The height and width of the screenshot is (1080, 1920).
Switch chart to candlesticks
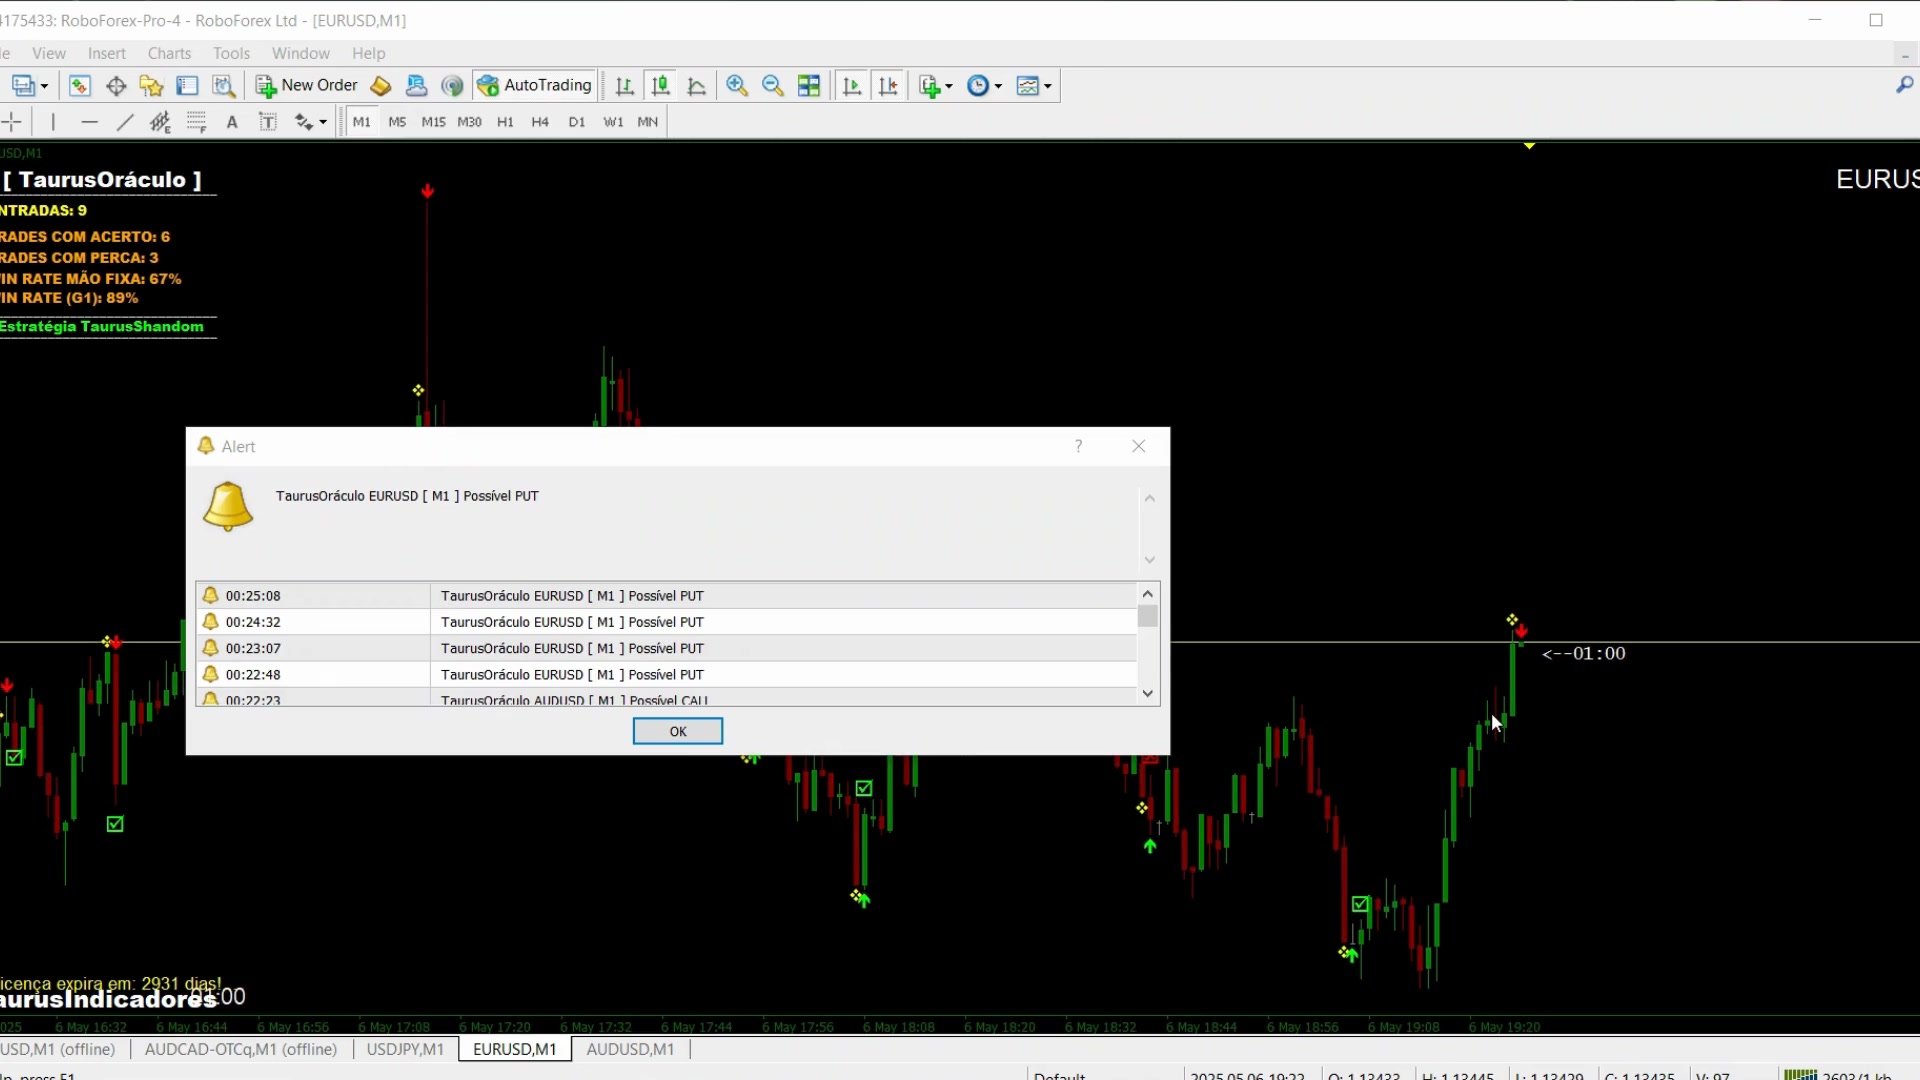pos(661,86)
